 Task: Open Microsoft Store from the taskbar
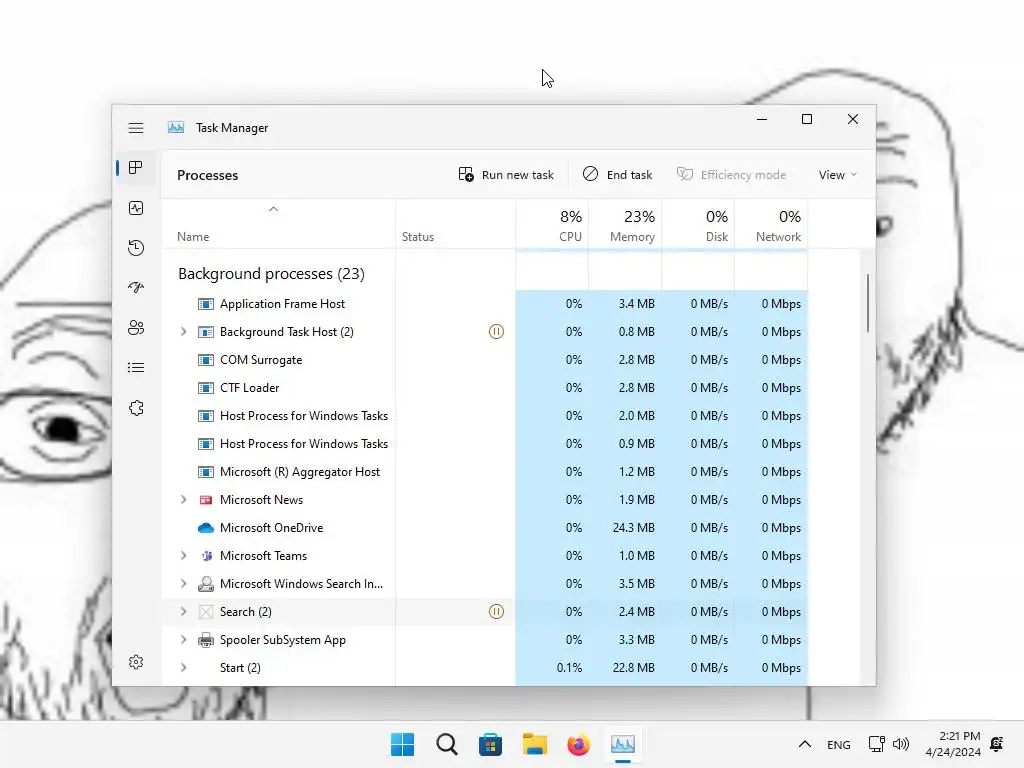coord(490,744)
